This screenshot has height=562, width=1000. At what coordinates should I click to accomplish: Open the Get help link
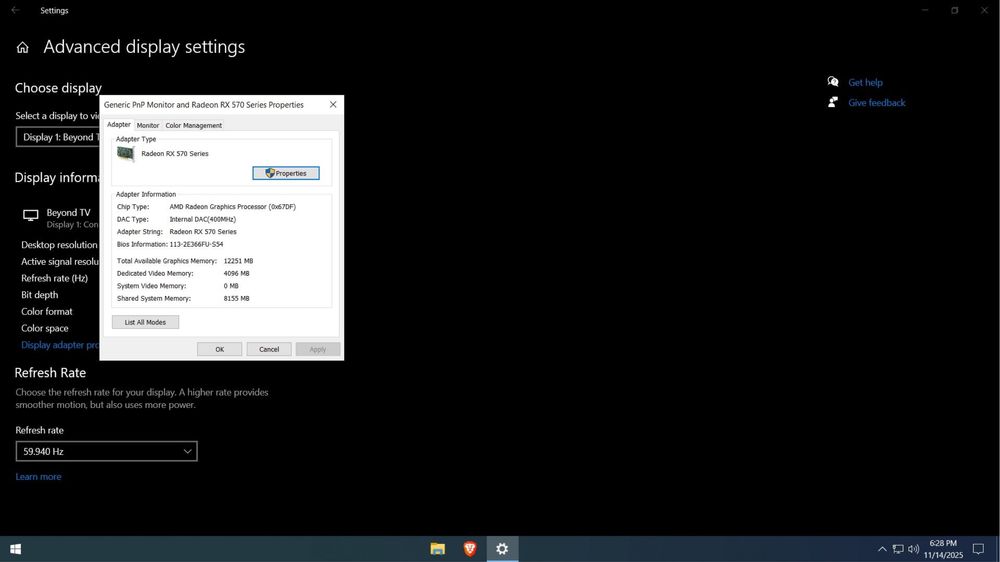865,82
